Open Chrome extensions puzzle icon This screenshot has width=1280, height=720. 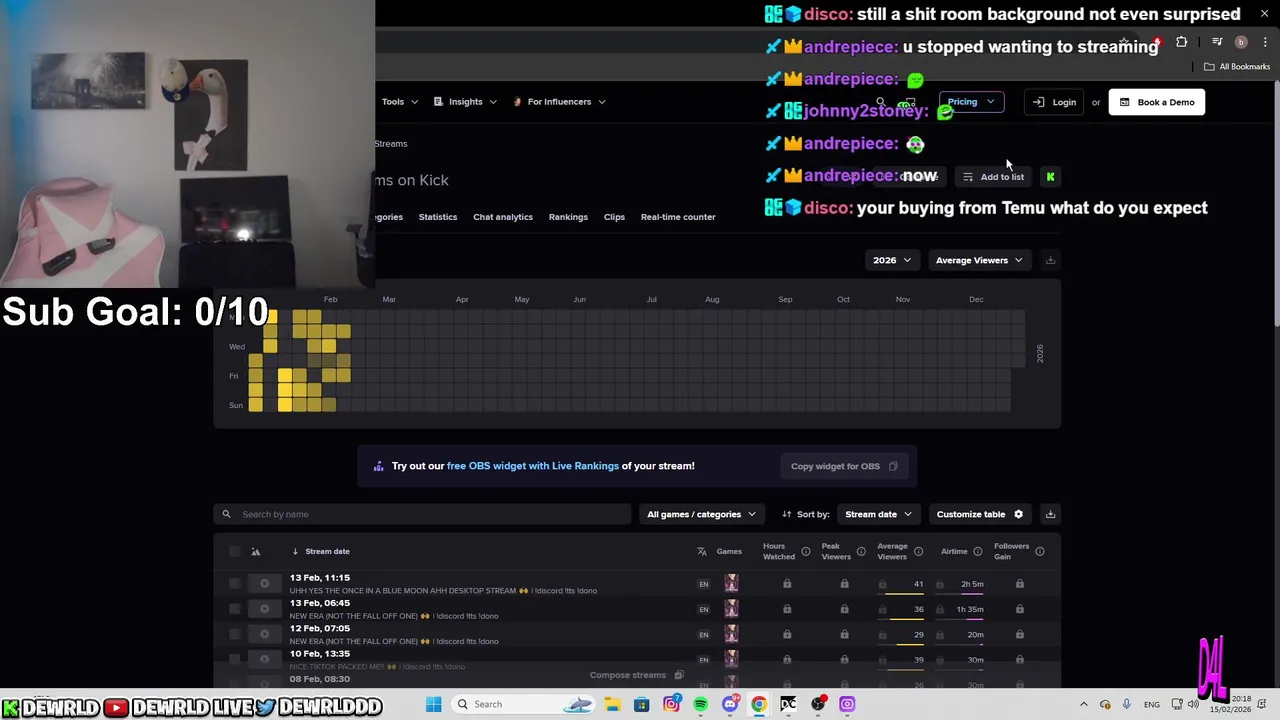point(1181,42)
